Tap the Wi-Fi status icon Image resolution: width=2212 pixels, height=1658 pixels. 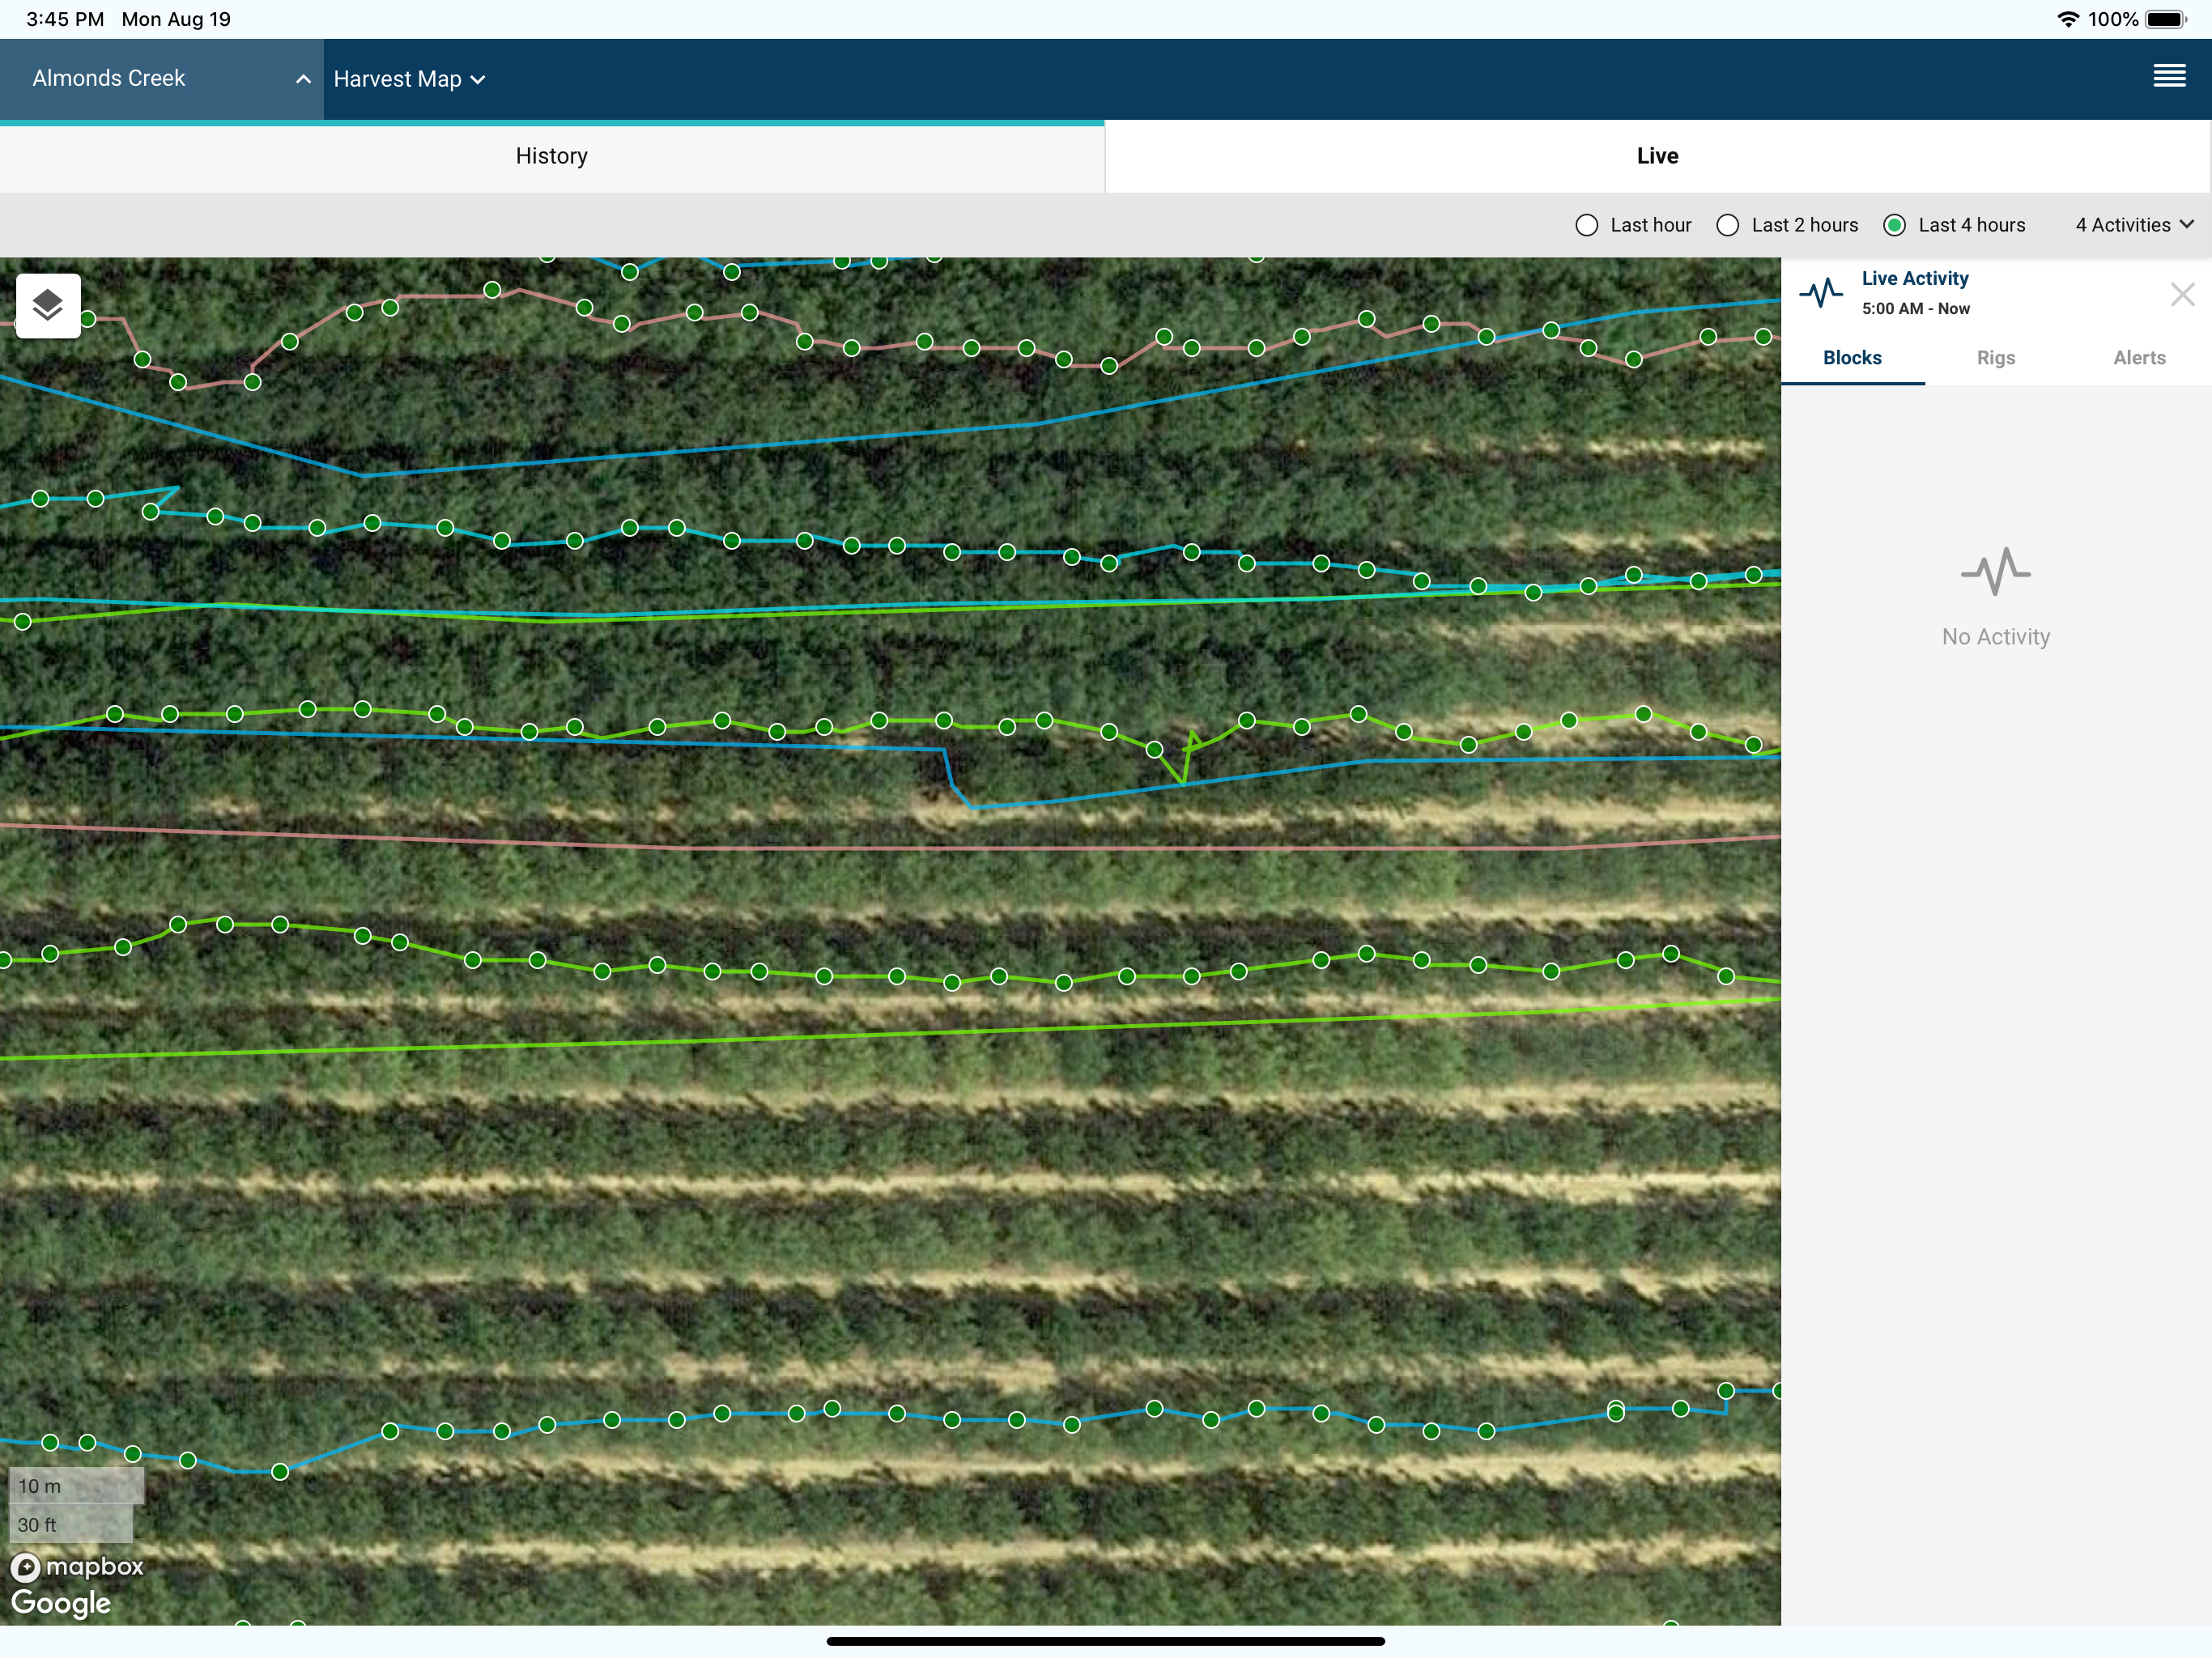click(x=2067, y=19)
